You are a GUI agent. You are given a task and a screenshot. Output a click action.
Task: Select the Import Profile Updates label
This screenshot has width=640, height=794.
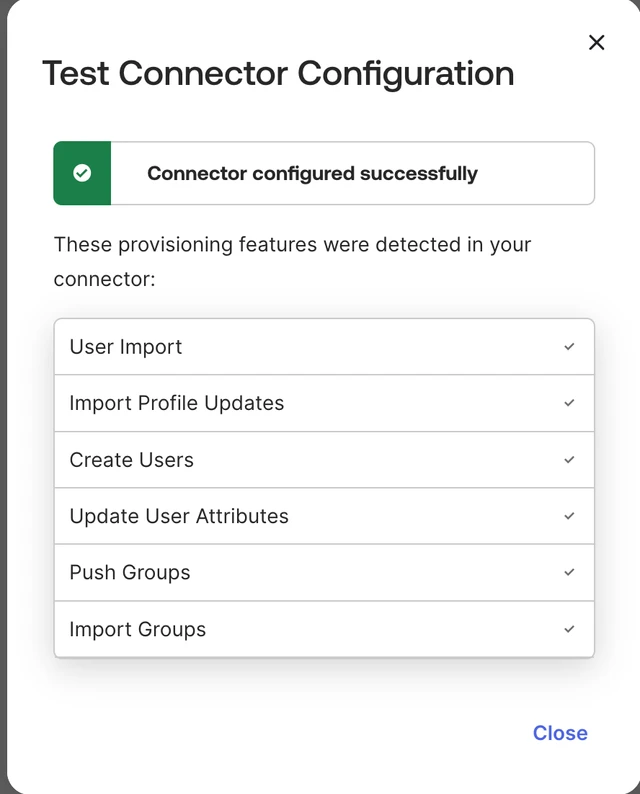tap(177, 403)
